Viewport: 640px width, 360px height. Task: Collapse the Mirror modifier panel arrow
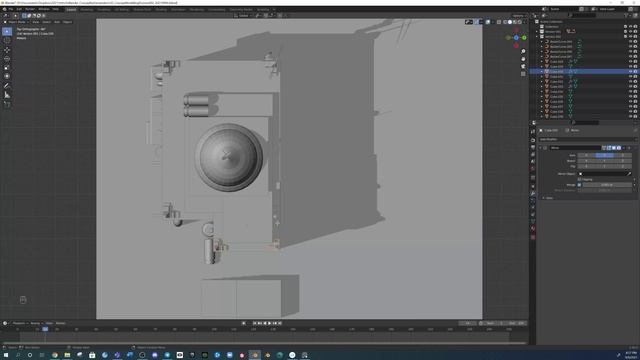click(x=541, y=148)
